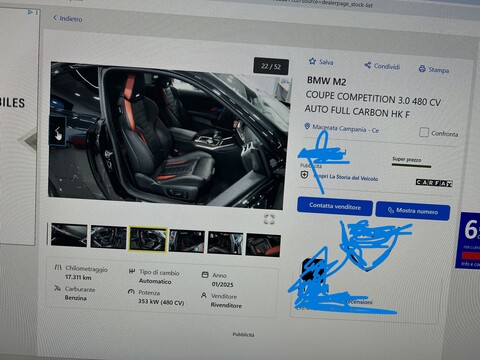
Task: Click the Carburante fuel icon
Action: [x=57, y=288]
